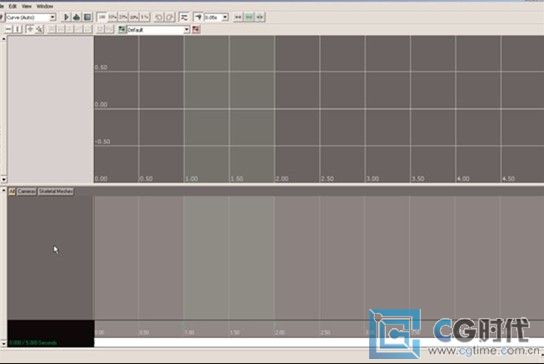Image resolution: width=544 pixels, height=364 pixels.
Task: Create a new curve editor tab
Action: [x=122, y=29]
